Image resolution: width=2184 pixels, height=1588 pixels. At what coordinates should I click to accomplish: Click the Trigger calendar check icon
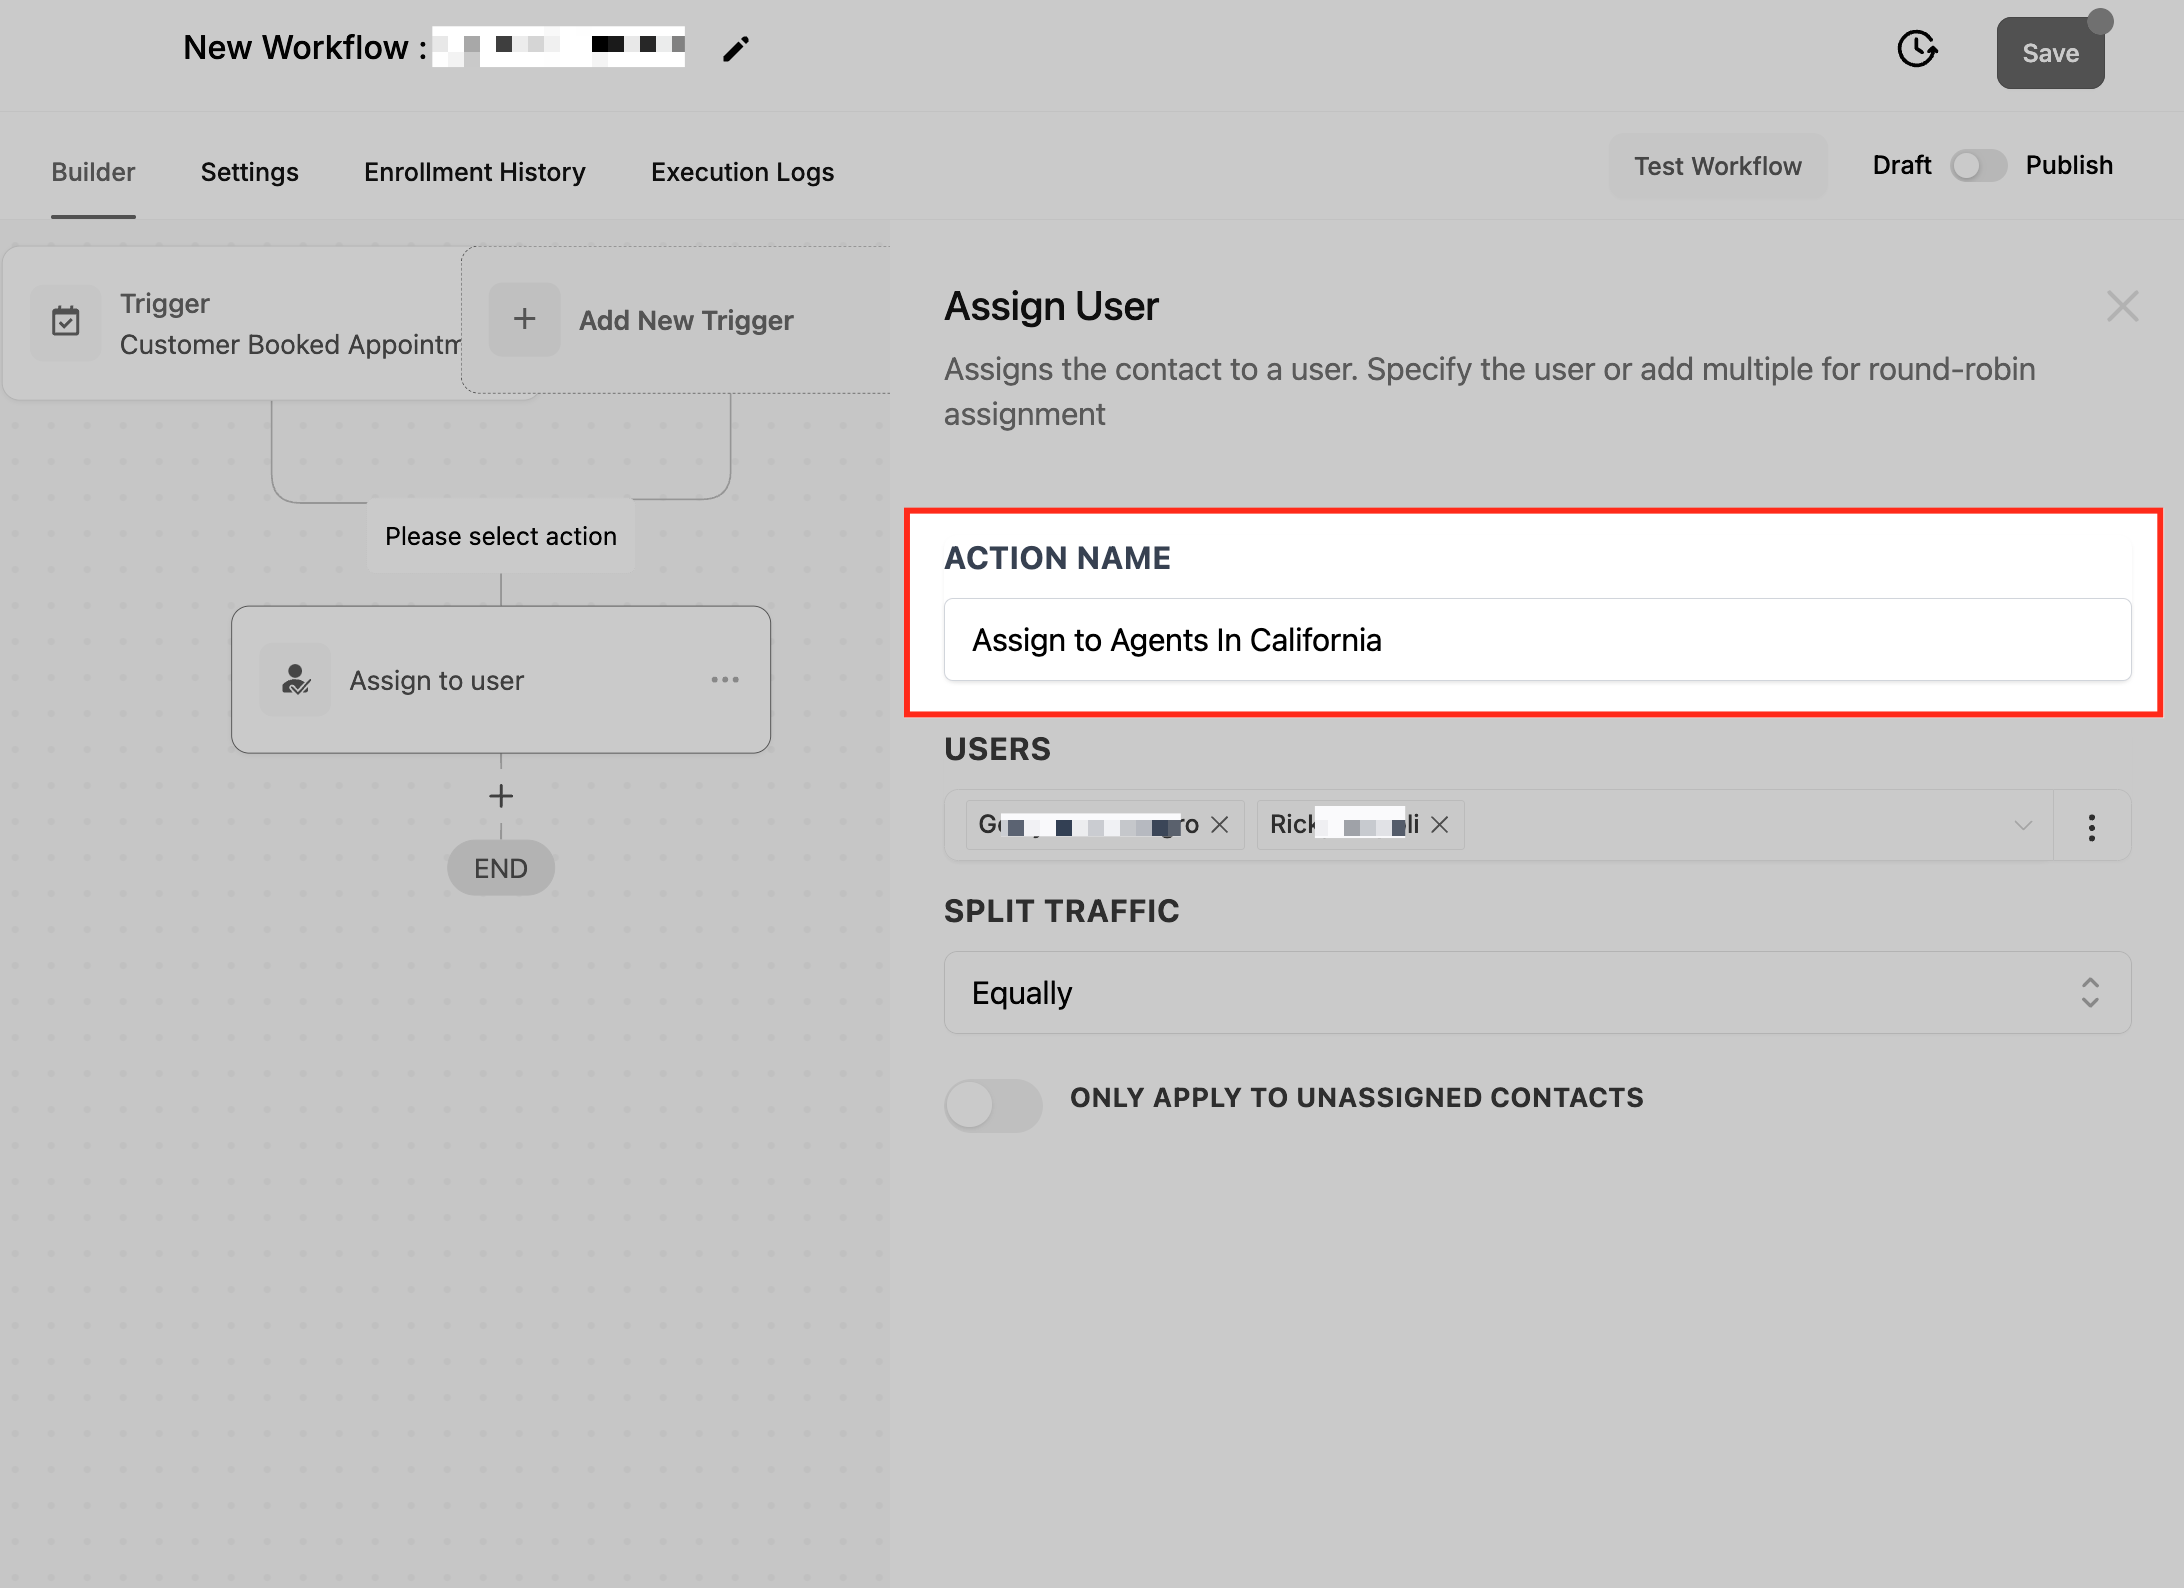coord(66,322)
